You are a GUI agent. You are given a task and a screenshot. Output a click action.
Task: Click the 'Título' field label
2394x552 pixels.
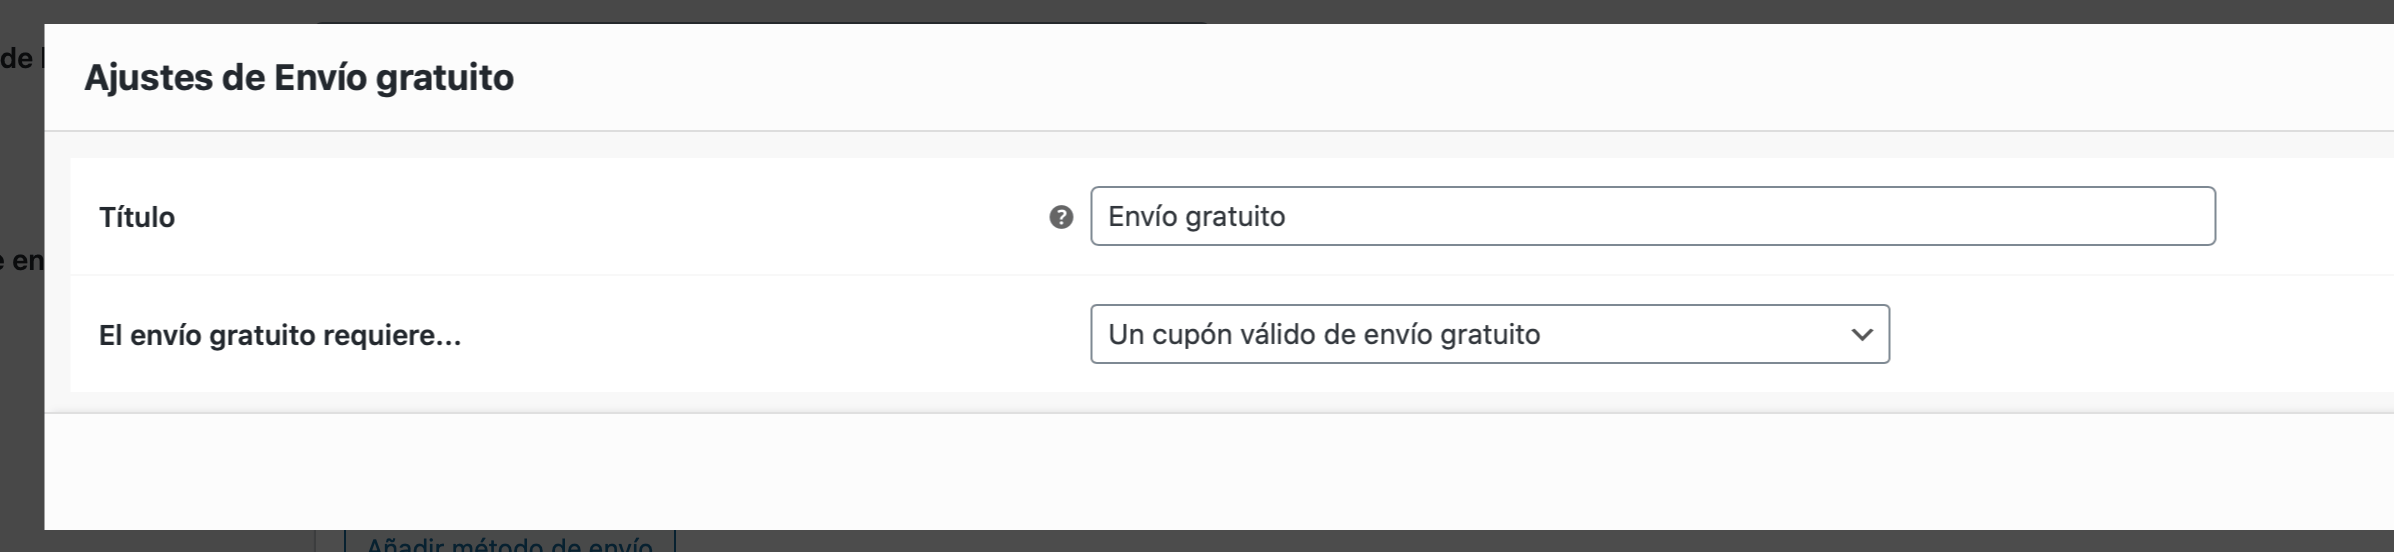click(x=137, y=217)
